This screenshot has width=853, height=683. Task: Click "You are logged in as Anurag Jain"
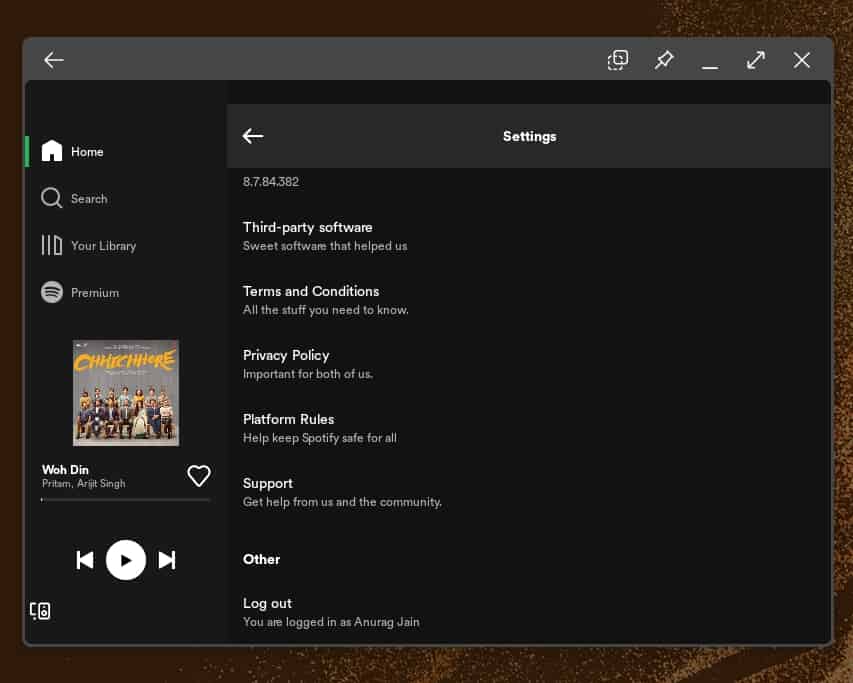pos(331,622)
